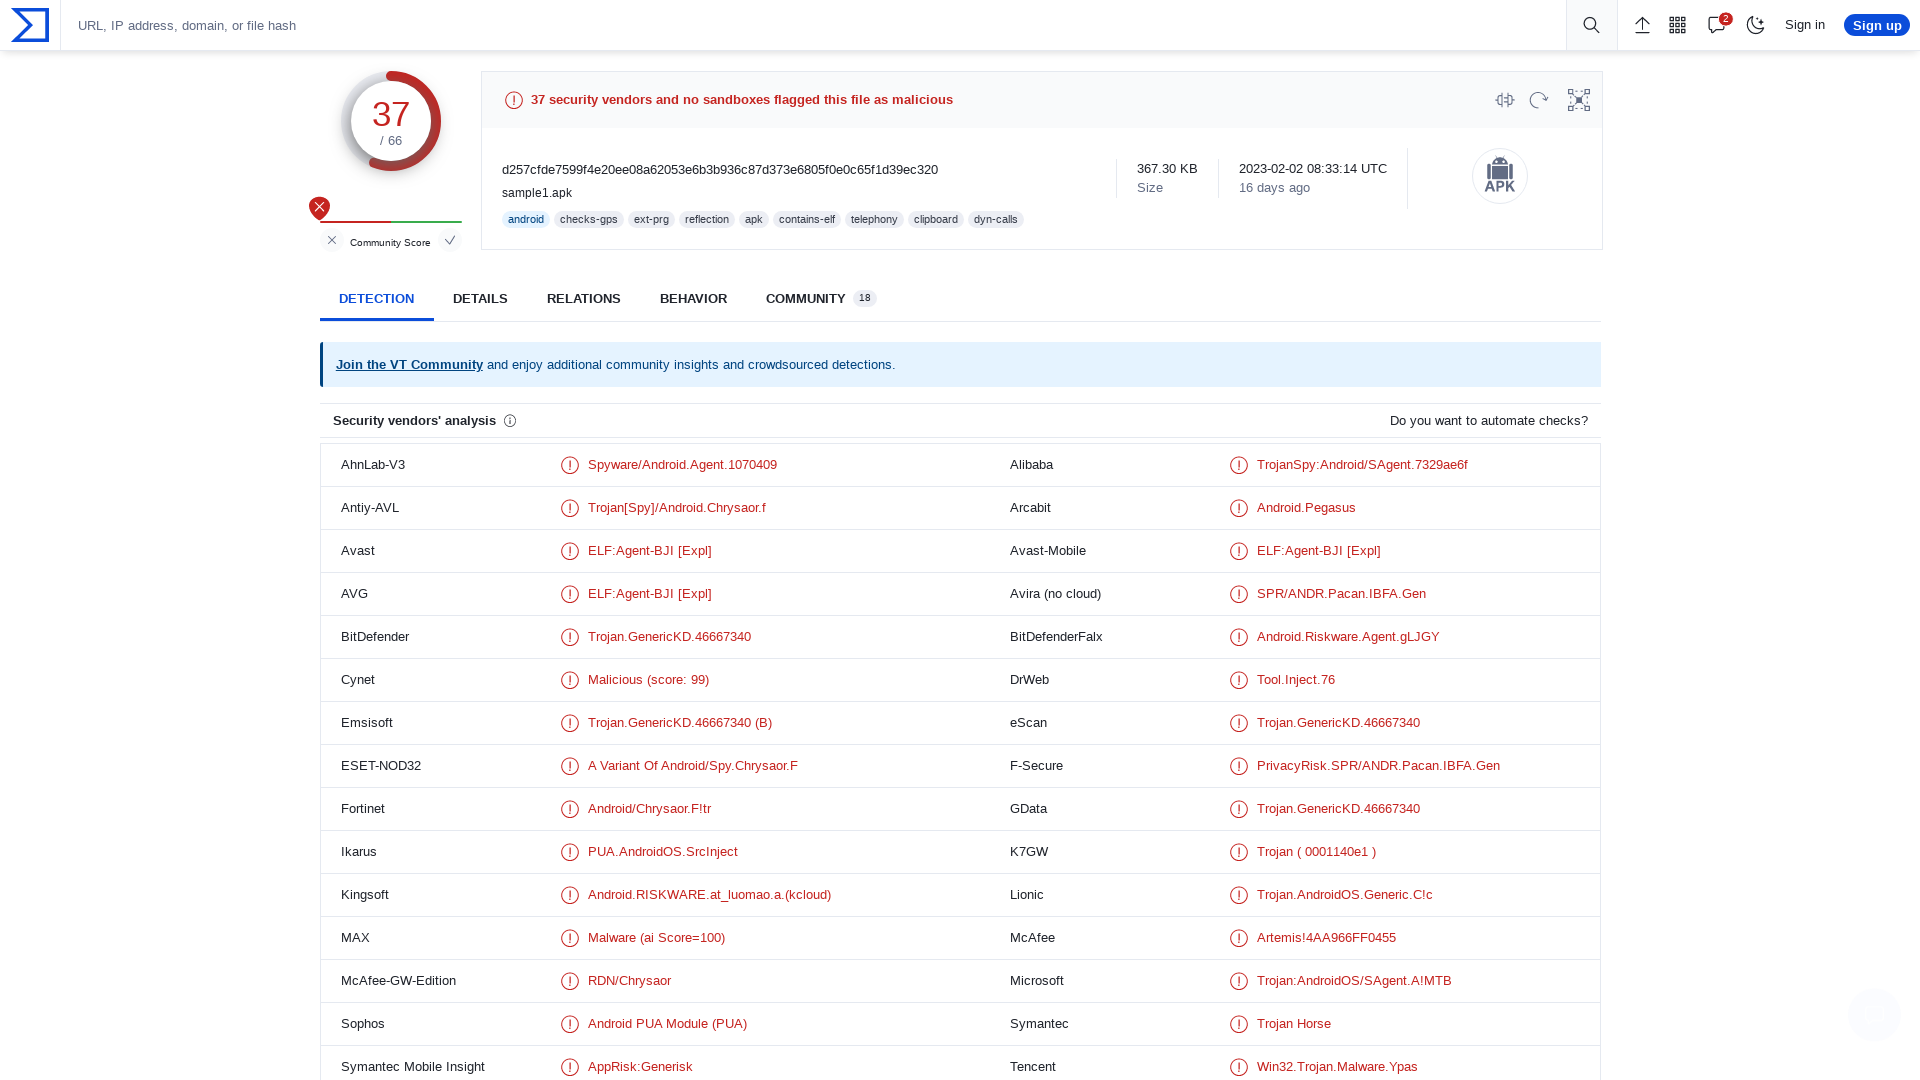Click the floating round help button

pyautogui.click(x=1874, y=1015)
